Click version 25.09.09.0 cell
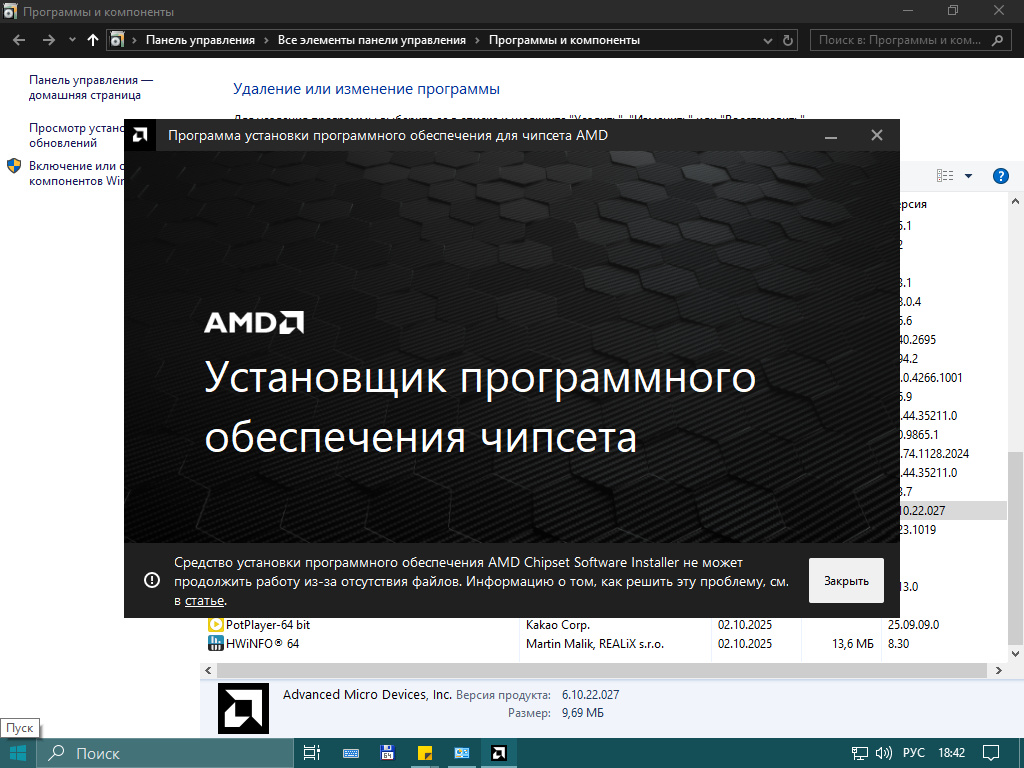The width and height of the screenshot is (1024, 768). point(913,624)
